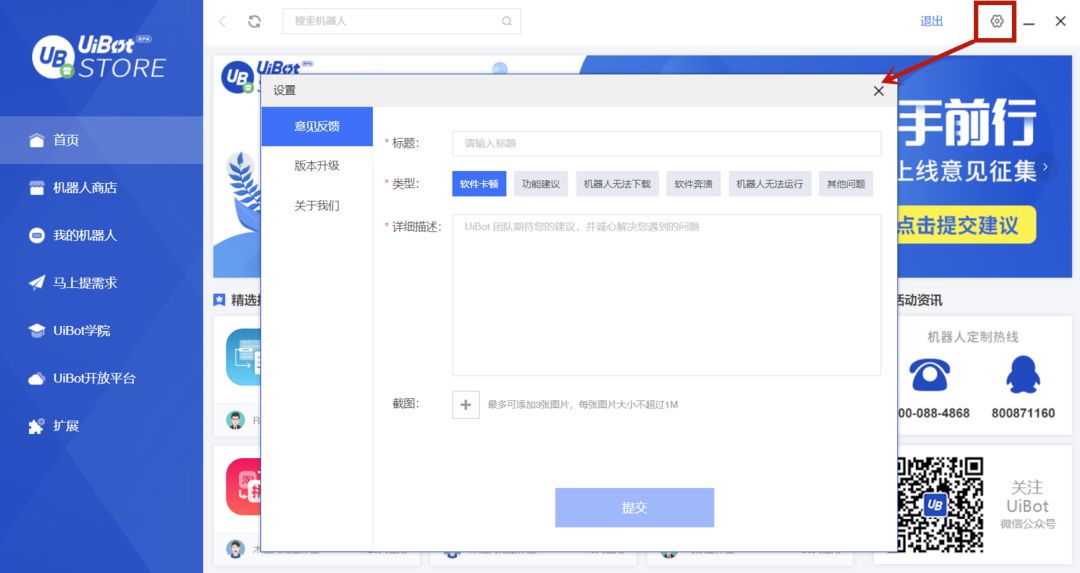Open 首页 in the sidebar

coord(101,140)
